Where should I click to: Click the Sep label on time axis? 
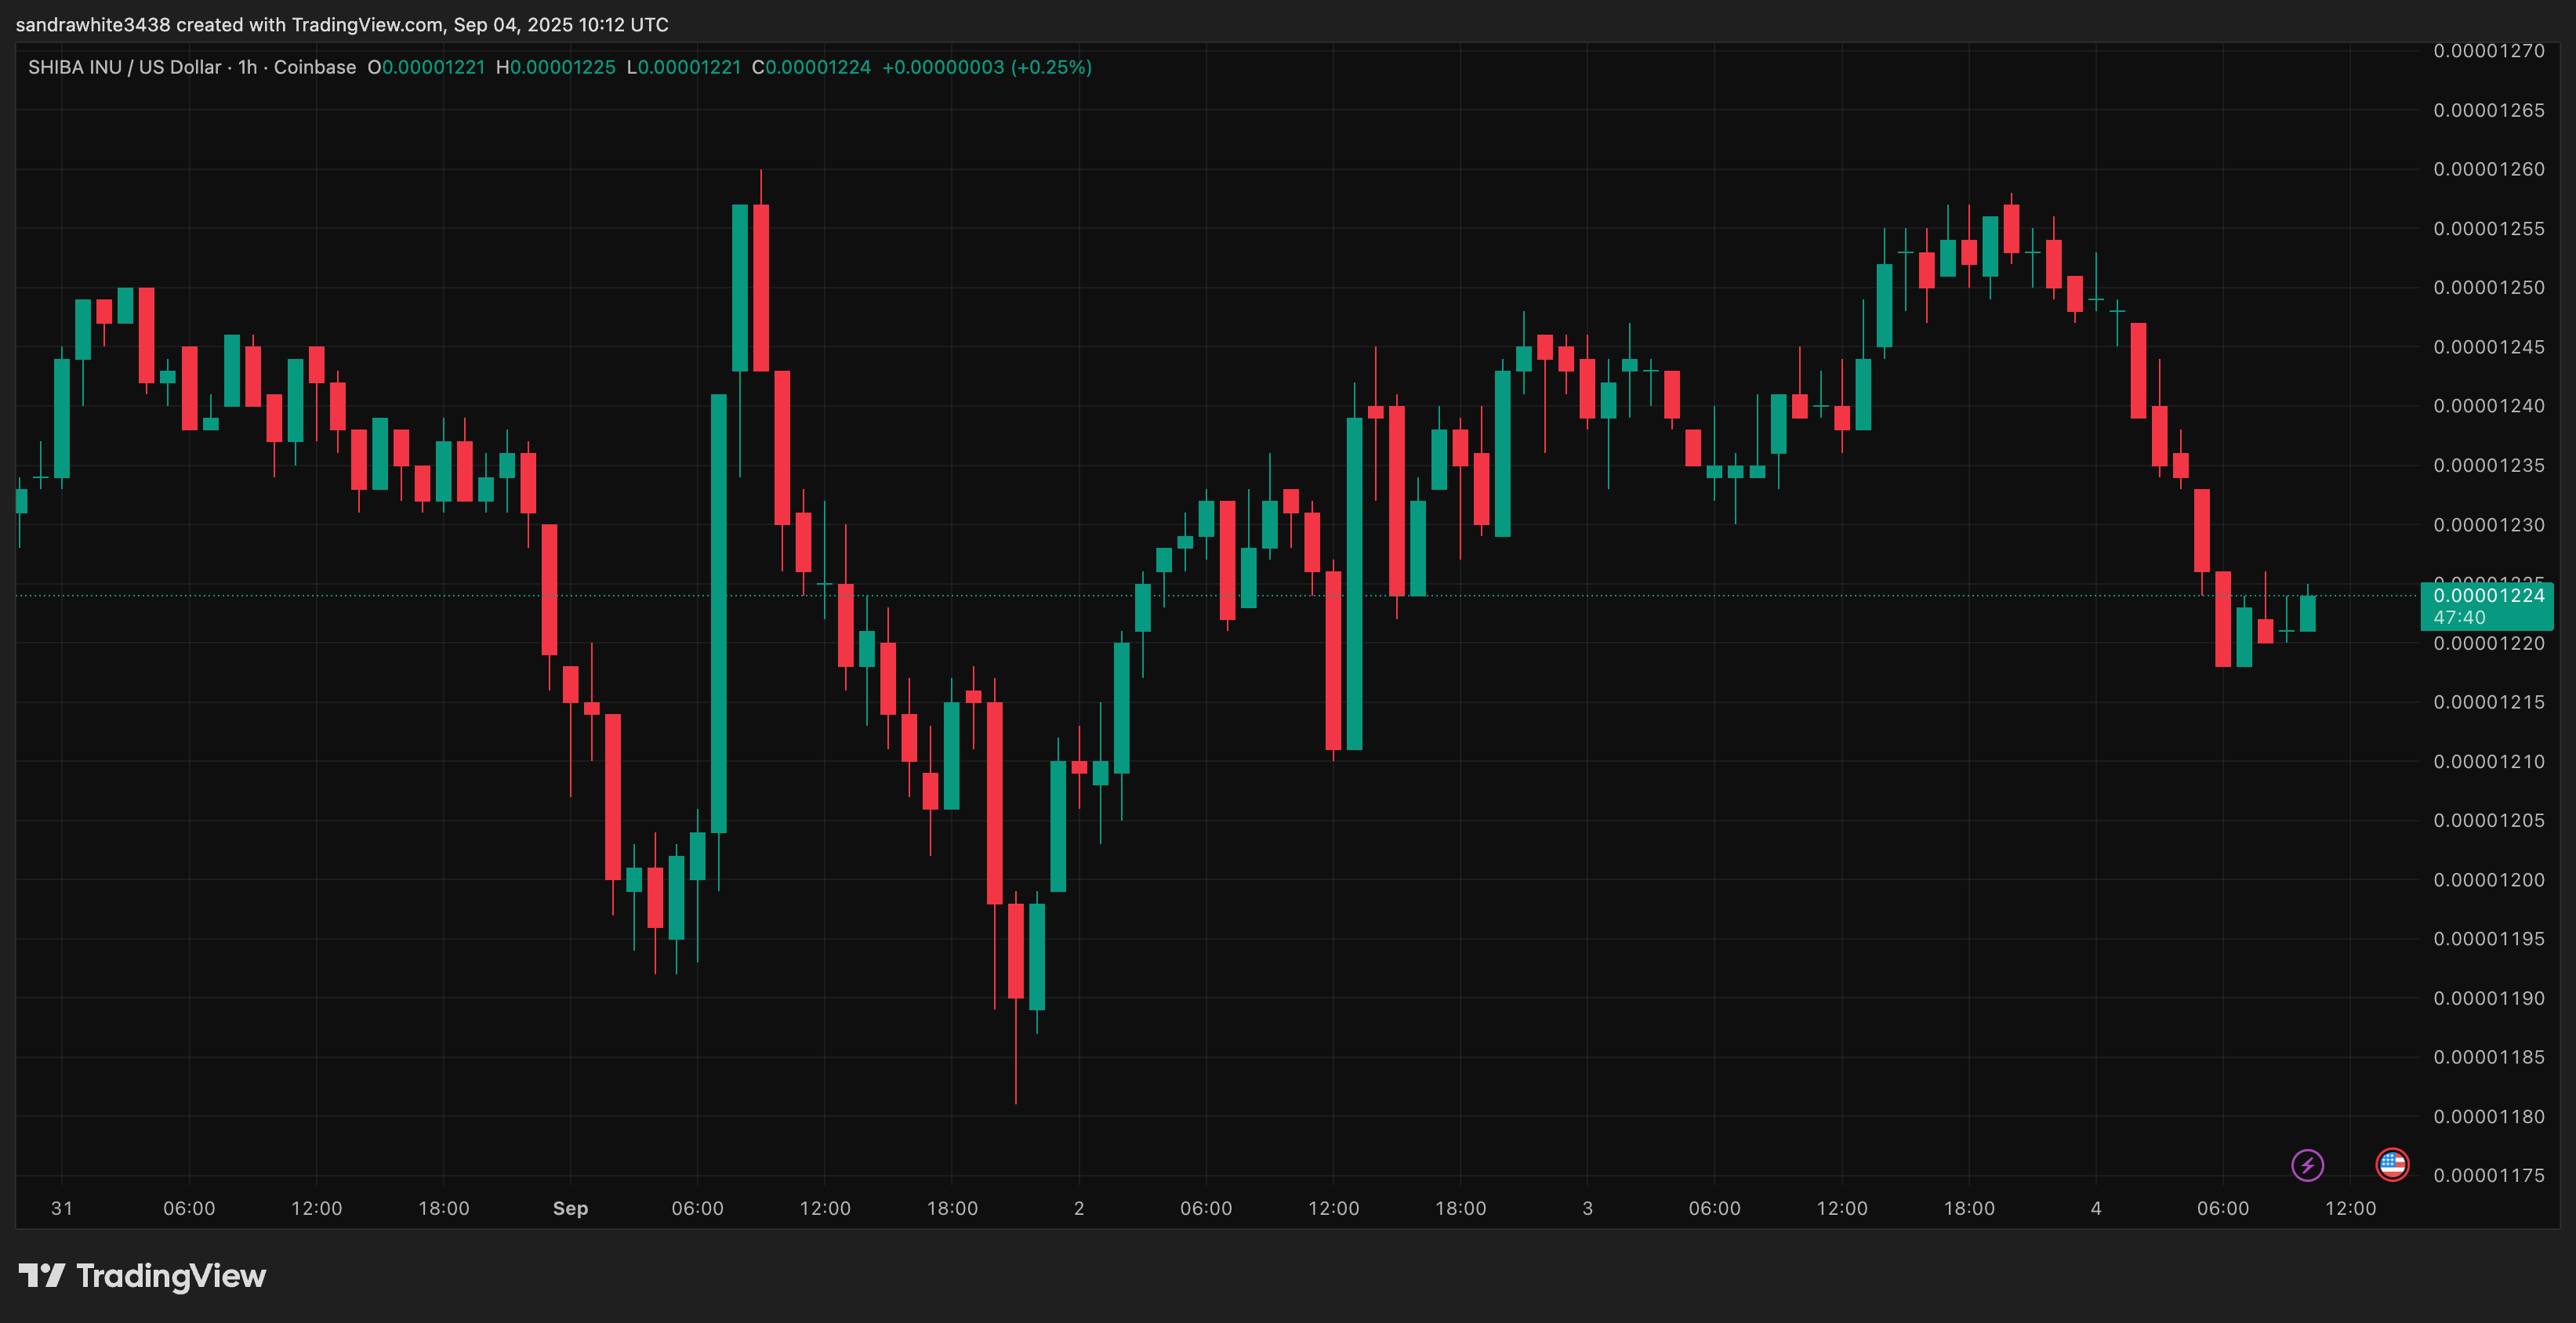tap(570, 1208)
